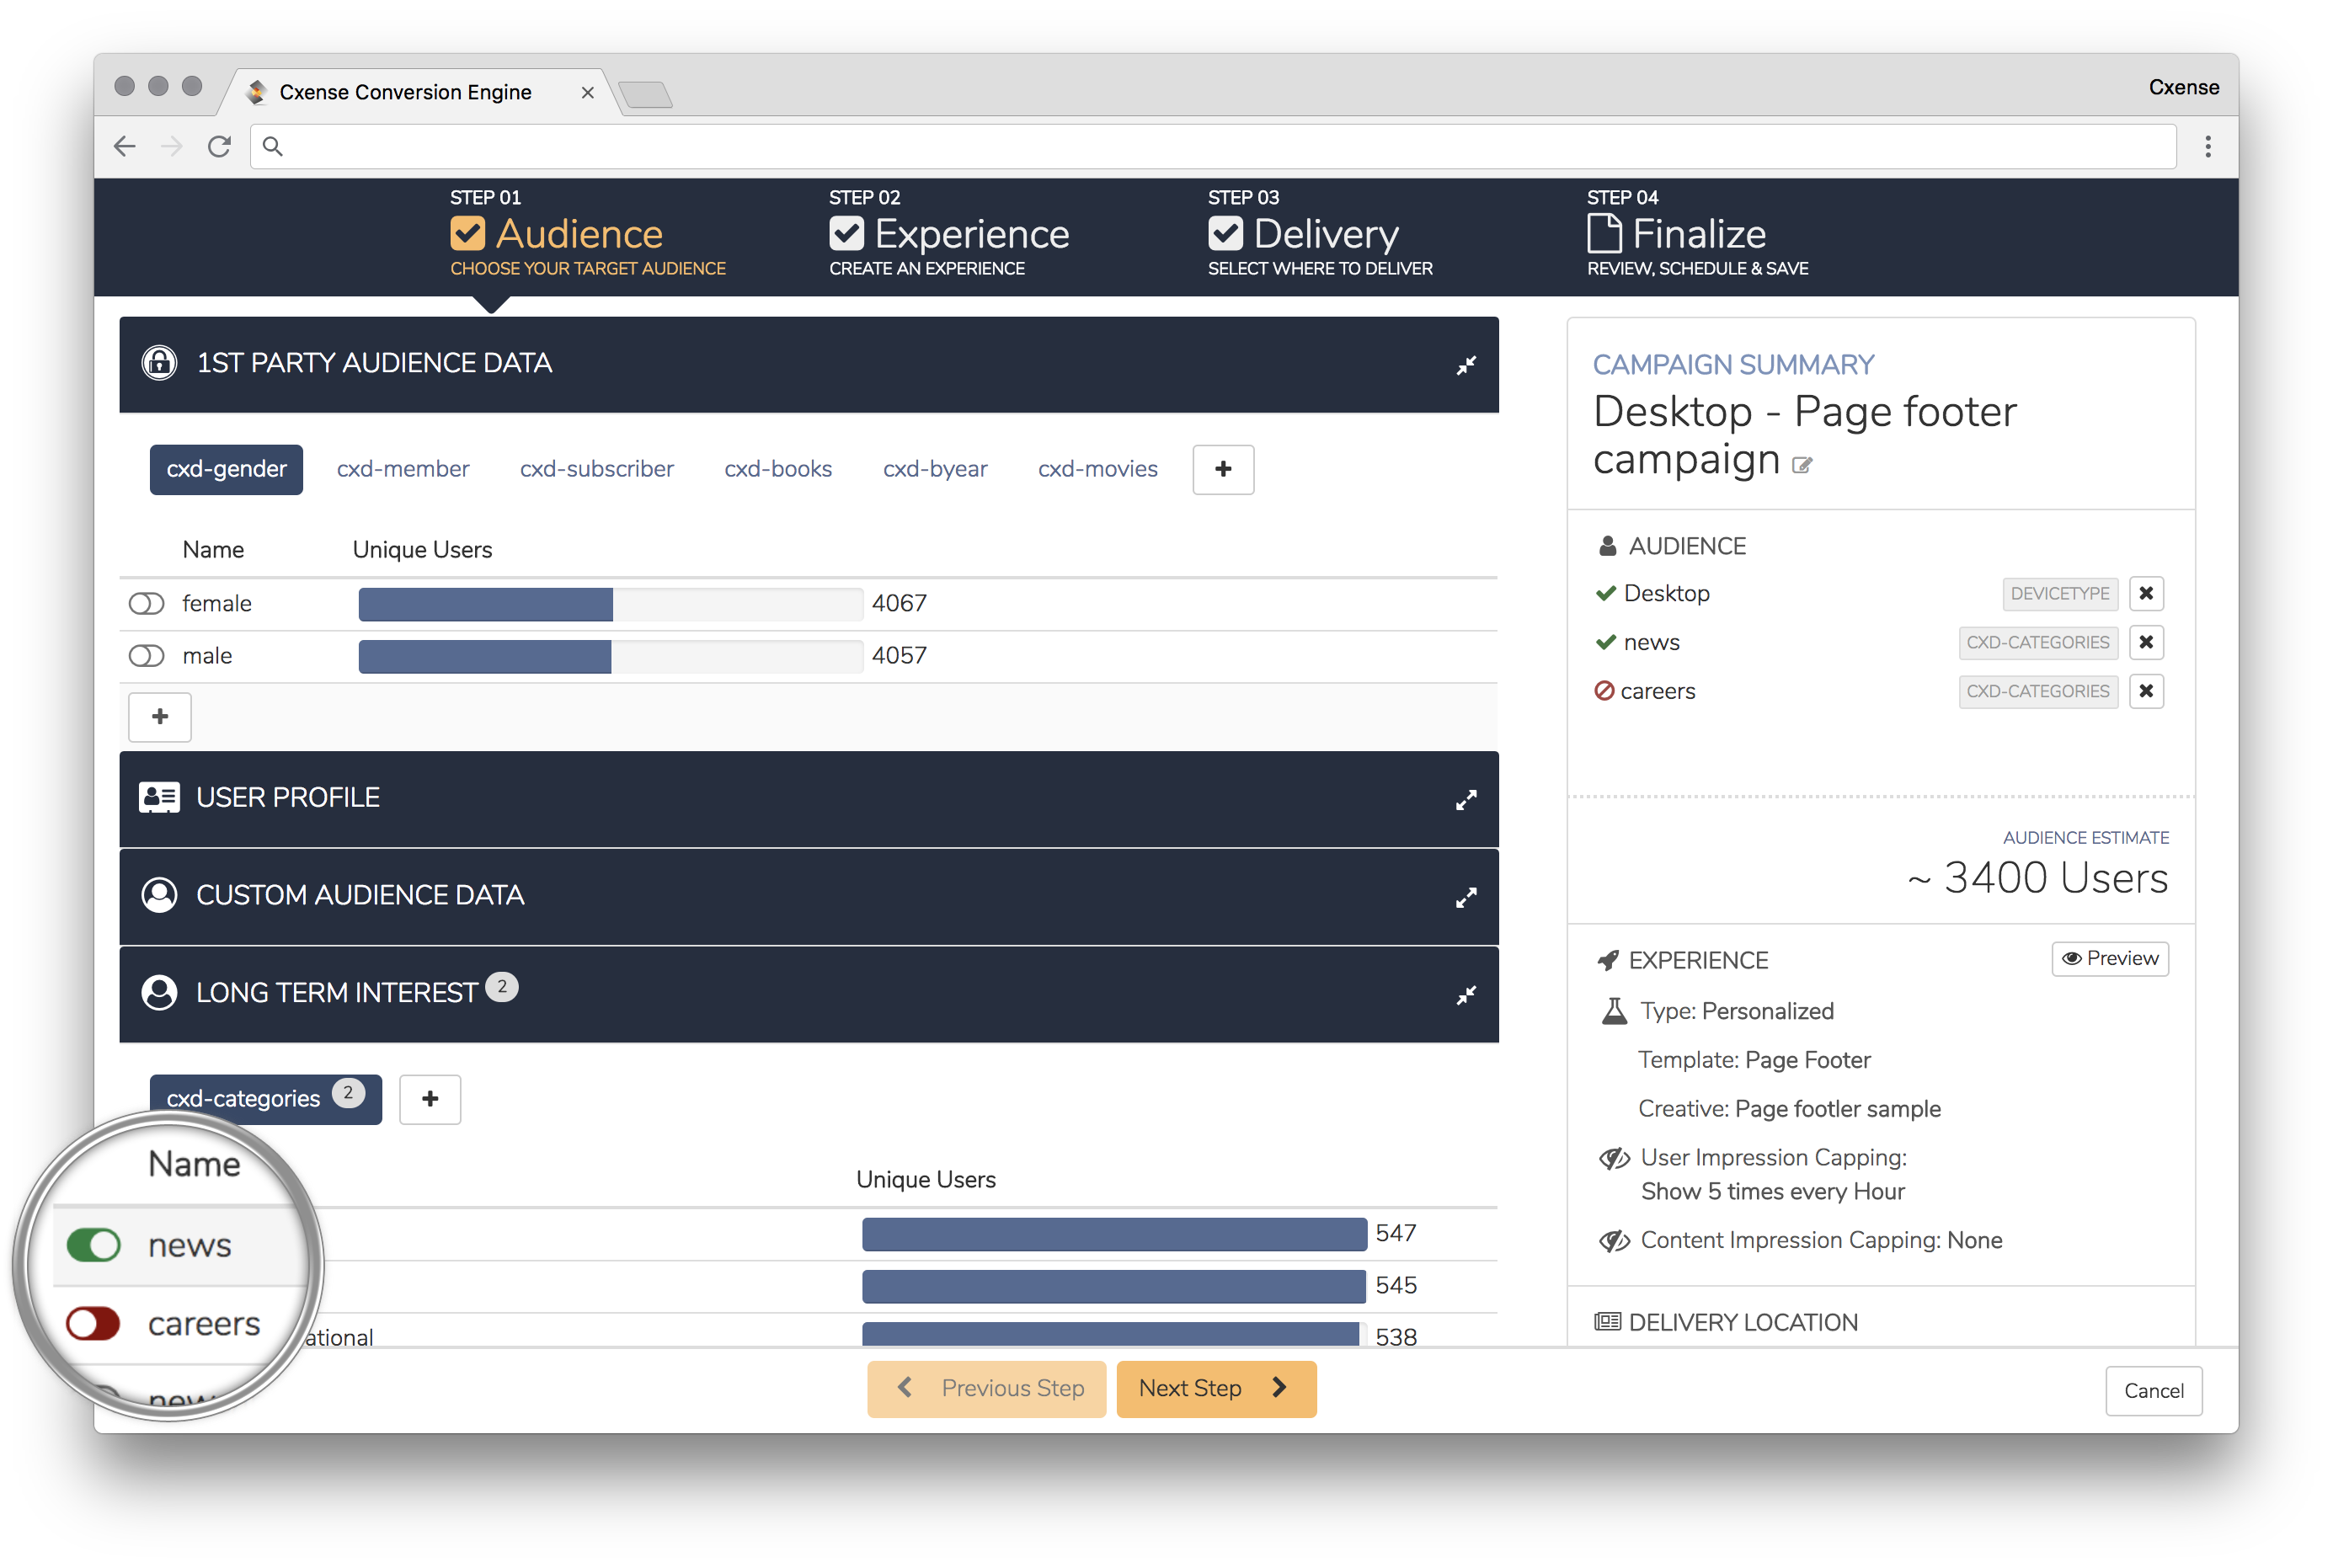Select the cxd-books tab

point(778,469)
